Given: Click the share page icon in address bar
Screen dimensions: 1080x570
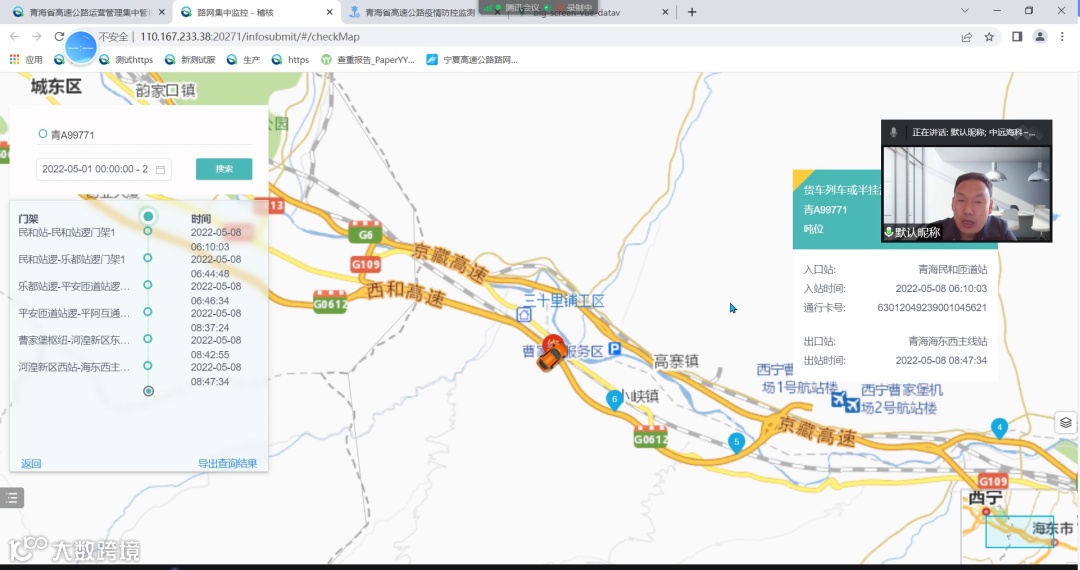Looking at the screenshot, I should click(x=966, y=37).
